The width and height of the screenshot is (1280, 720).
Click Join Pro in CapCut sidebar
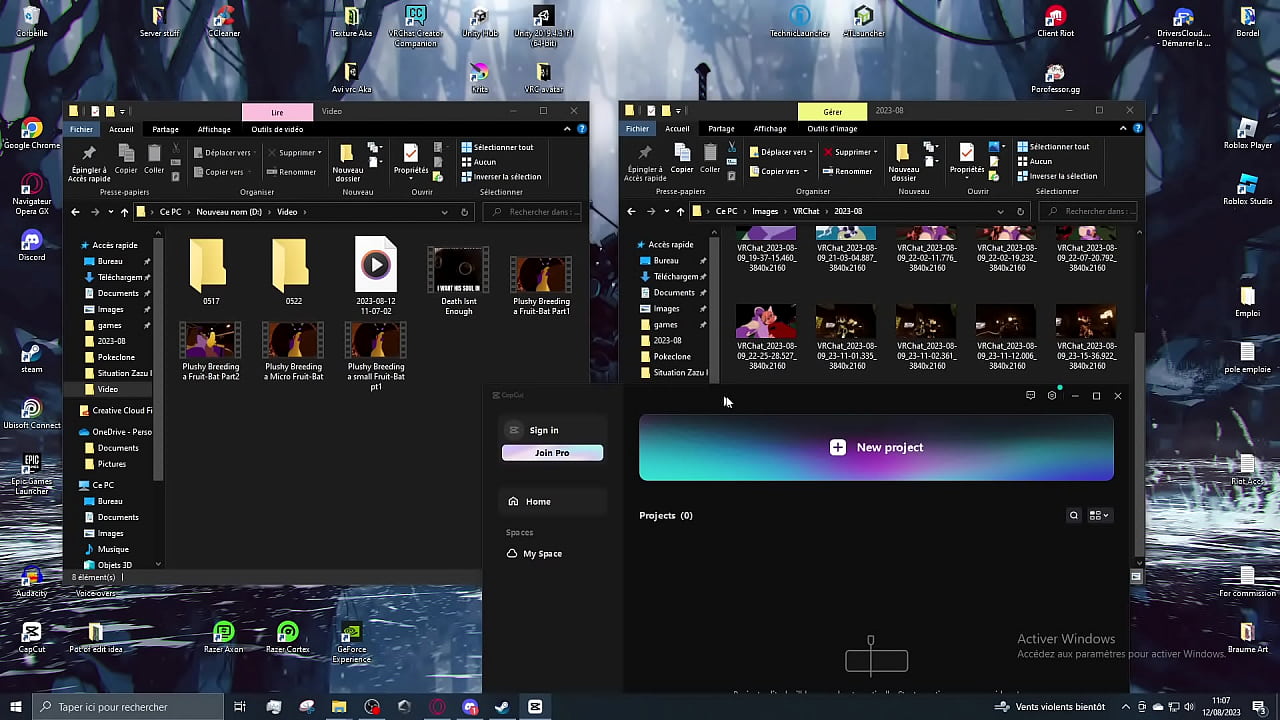(552, 453)
